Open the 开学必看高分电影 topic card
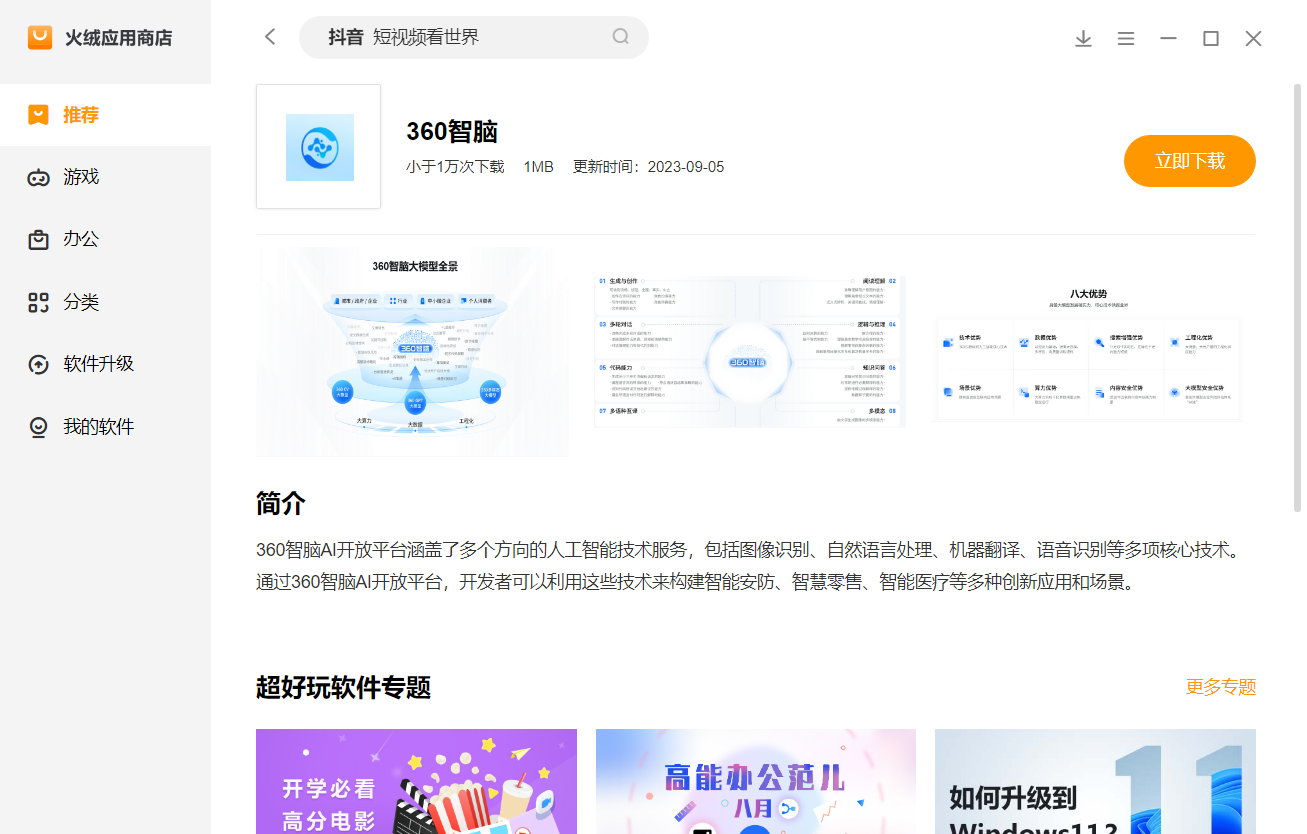Screen dimensions: 1307x834 pos(416,782)
